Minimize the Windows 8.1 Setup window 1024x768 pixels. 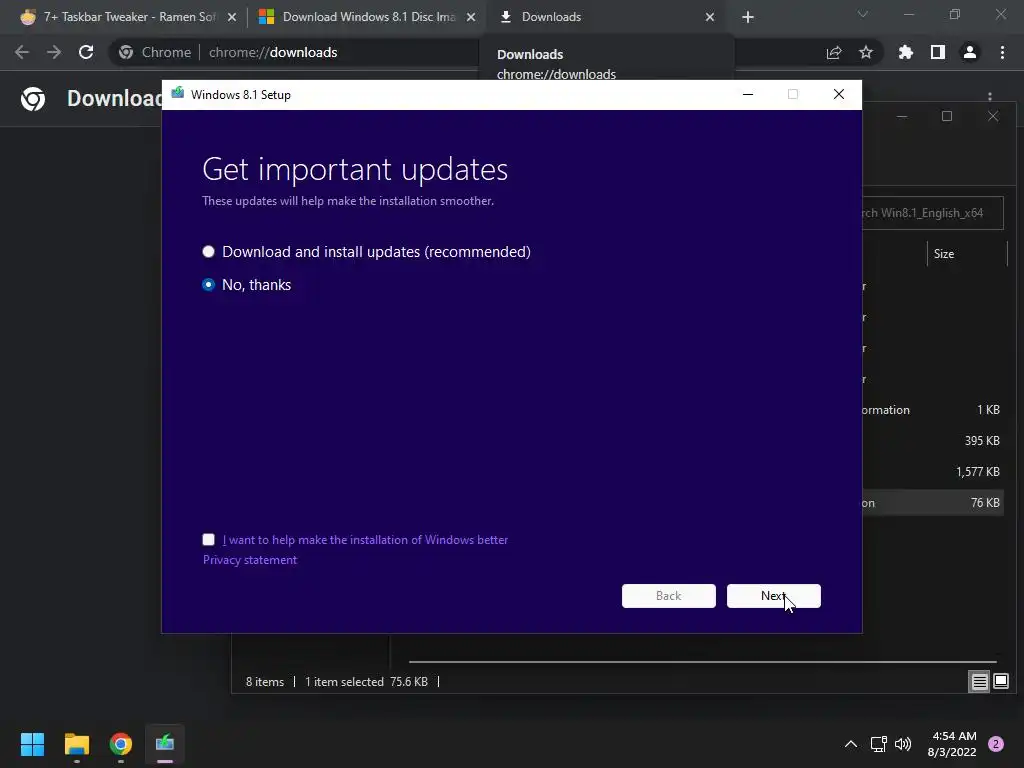(x=748, y=95)
